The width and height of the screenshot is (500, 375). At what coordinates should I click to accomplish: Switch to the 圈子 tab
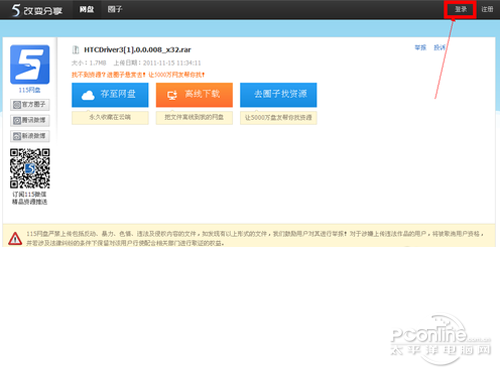[x=115, y=9]
